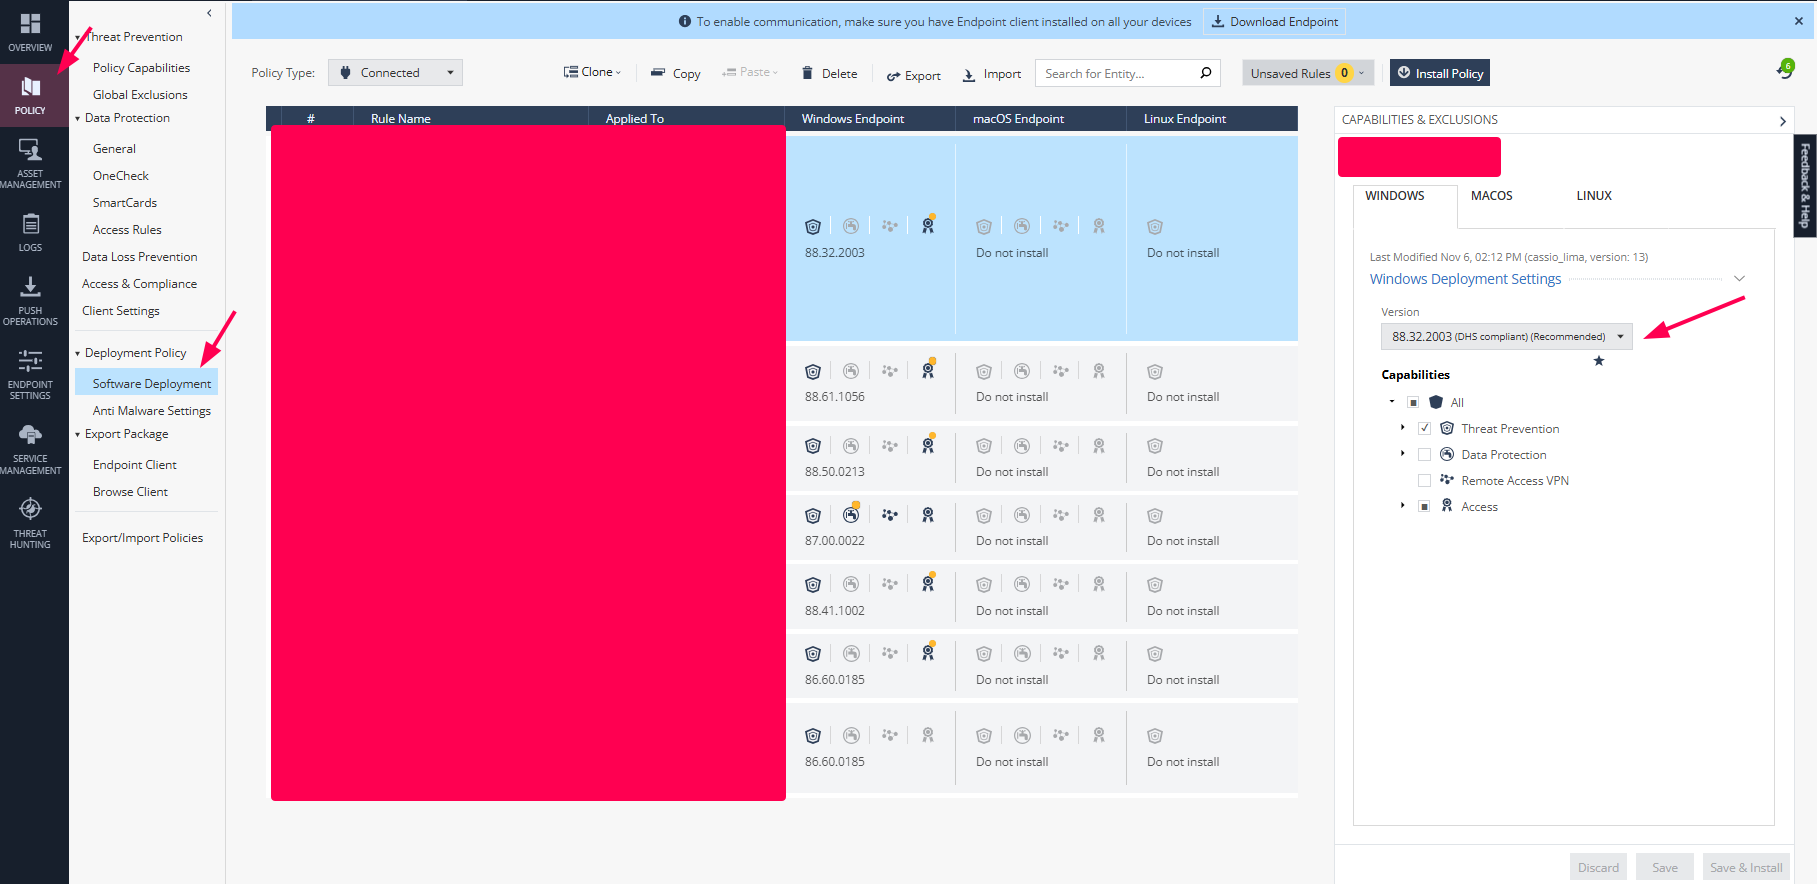The width and height of the screenshot is (1817, 884).
Task: Click the Copy toolbar item
Action: (x=676, y=73)
